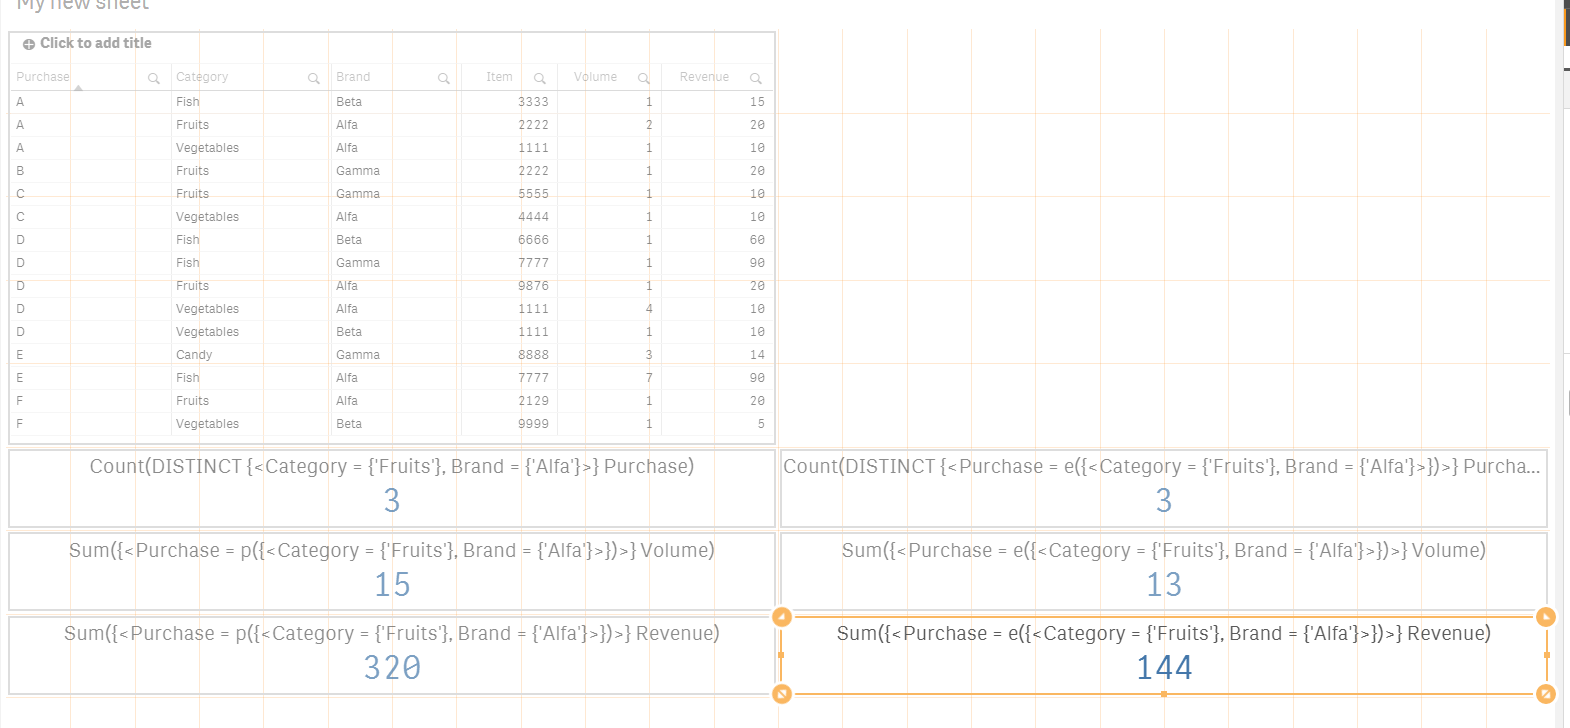The height and width of the screenshot is (728, 1570).
Task: Search in the Purchase column
Action: pos(153,78)
